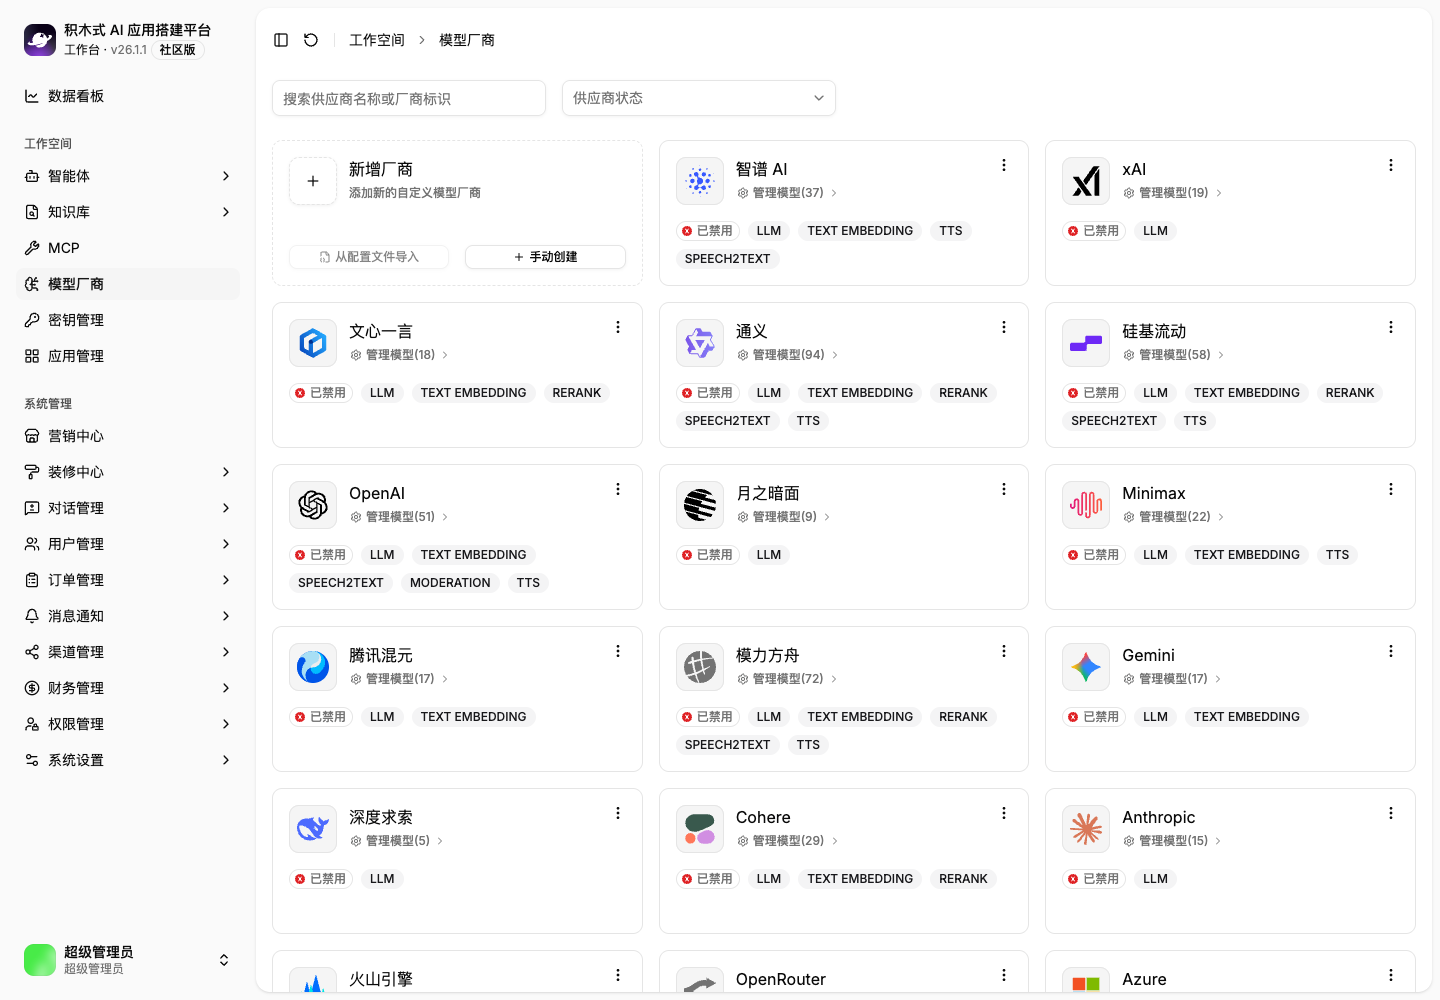This screenshot has width=1440, height=1000.
Task: Expand 对话管理 chevron
Action: pos(226,508)
